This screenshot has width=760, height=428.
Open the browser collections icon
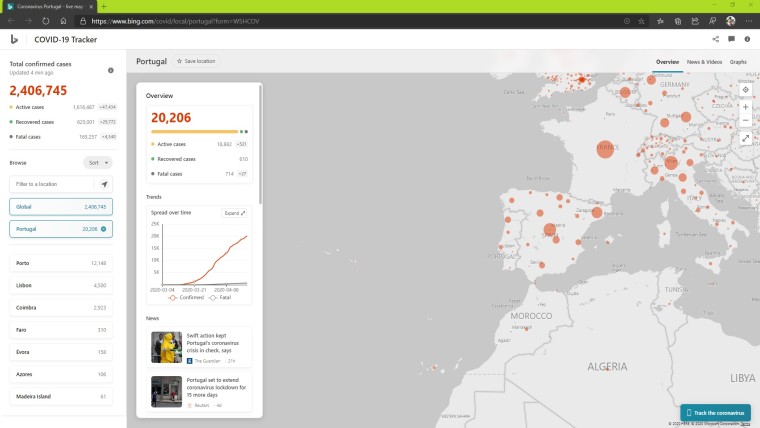point(678,21)
